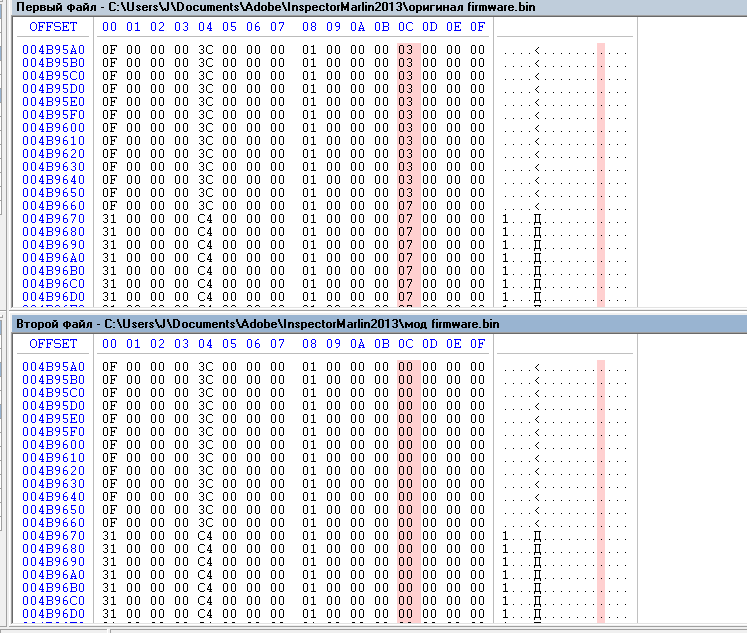Select offset 004B96D0 in the first file pane
Screen dimensions: 747x633
[53, 296]
